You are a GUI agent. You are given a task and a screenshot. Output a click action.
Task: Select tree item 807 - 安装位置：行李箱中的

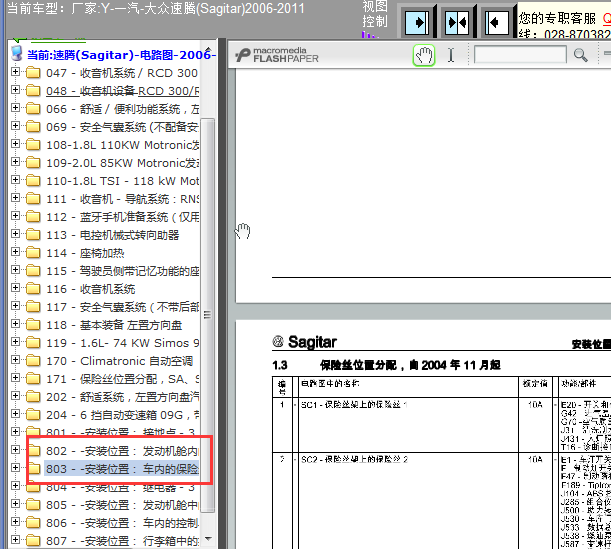[x=122, y=541]
